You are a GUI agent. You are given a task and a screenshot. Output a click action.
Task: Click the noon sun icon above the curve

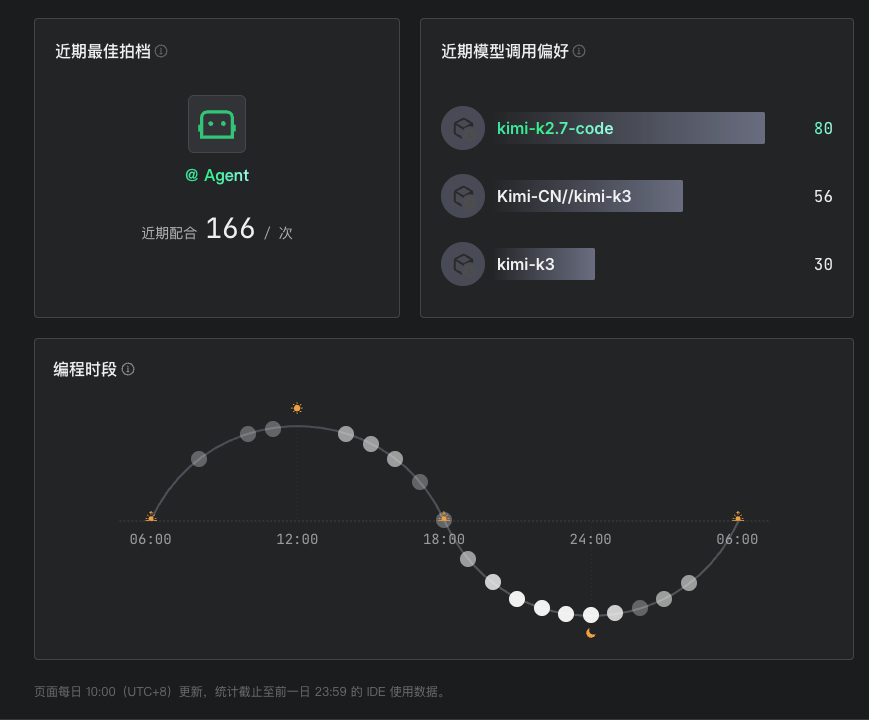click(x=297, y=408)
